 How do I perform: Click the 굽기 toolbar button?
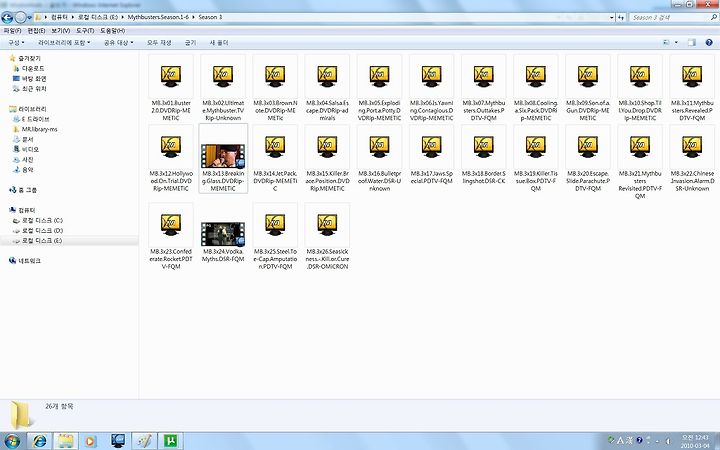pyautogui.click(x=190, y=43)
